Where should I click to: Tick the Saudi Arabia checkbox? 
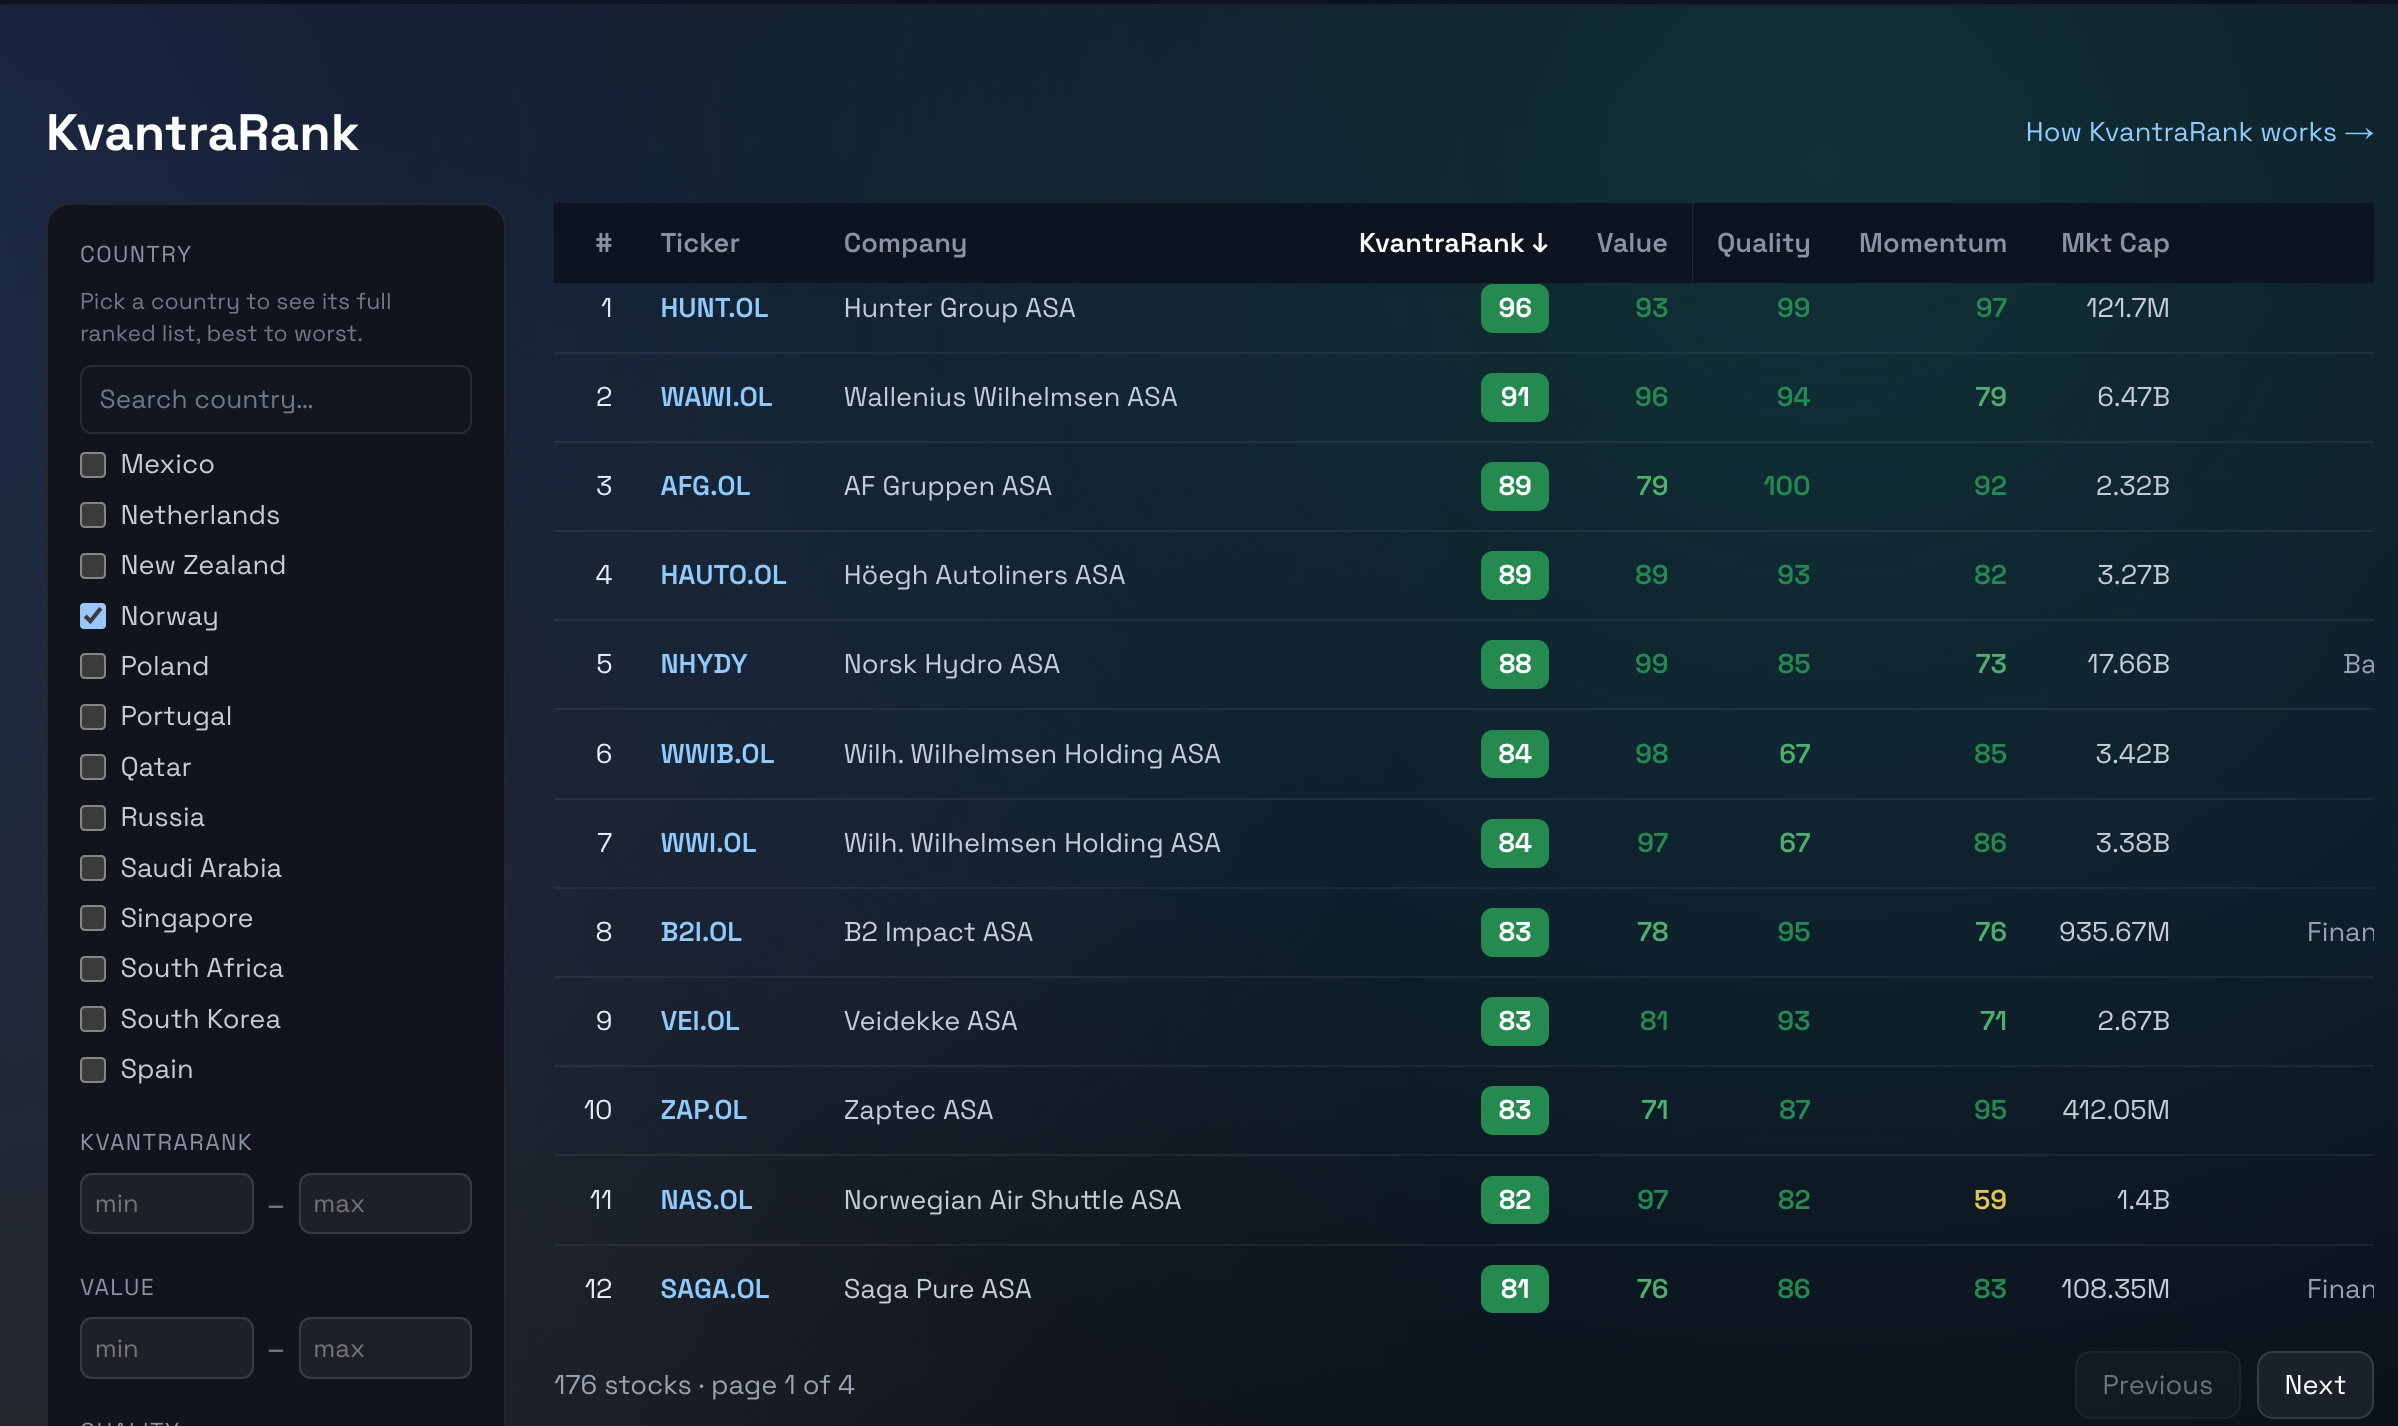point(93,868)
